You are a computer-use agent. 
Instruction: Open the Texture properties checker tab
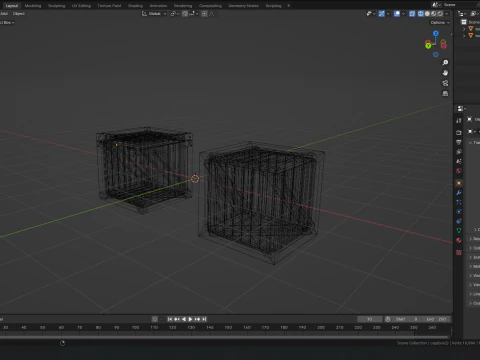(x=459, y=252)
